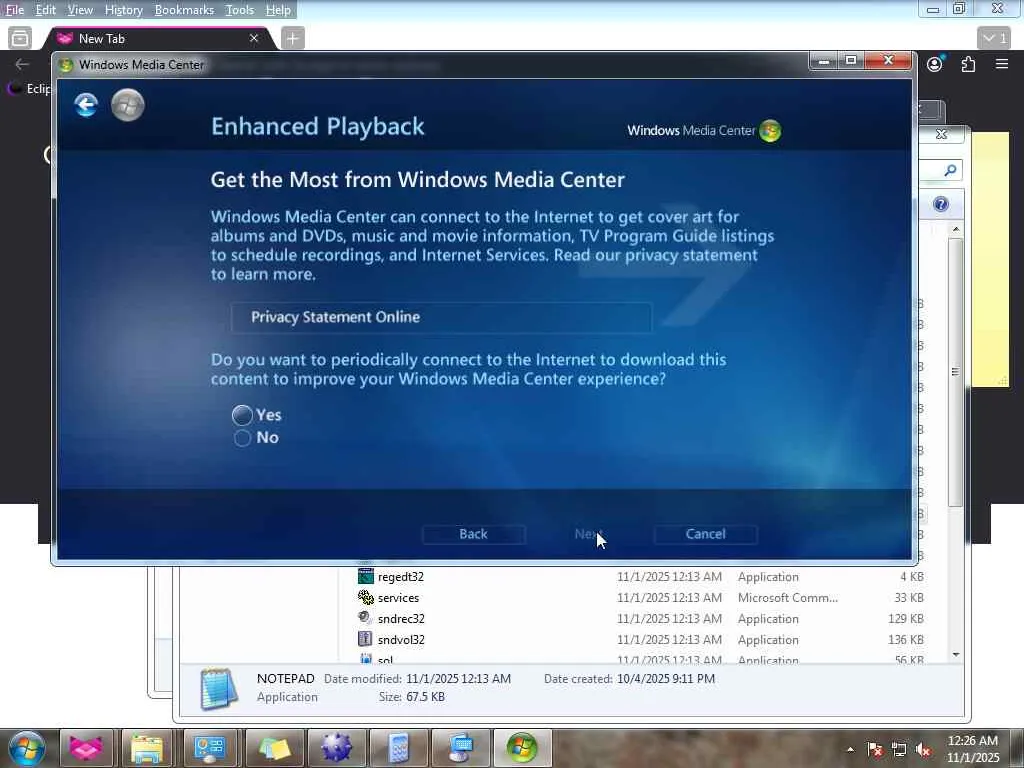
Task: Open Privacy Statement Online
Action: (441, 317)
